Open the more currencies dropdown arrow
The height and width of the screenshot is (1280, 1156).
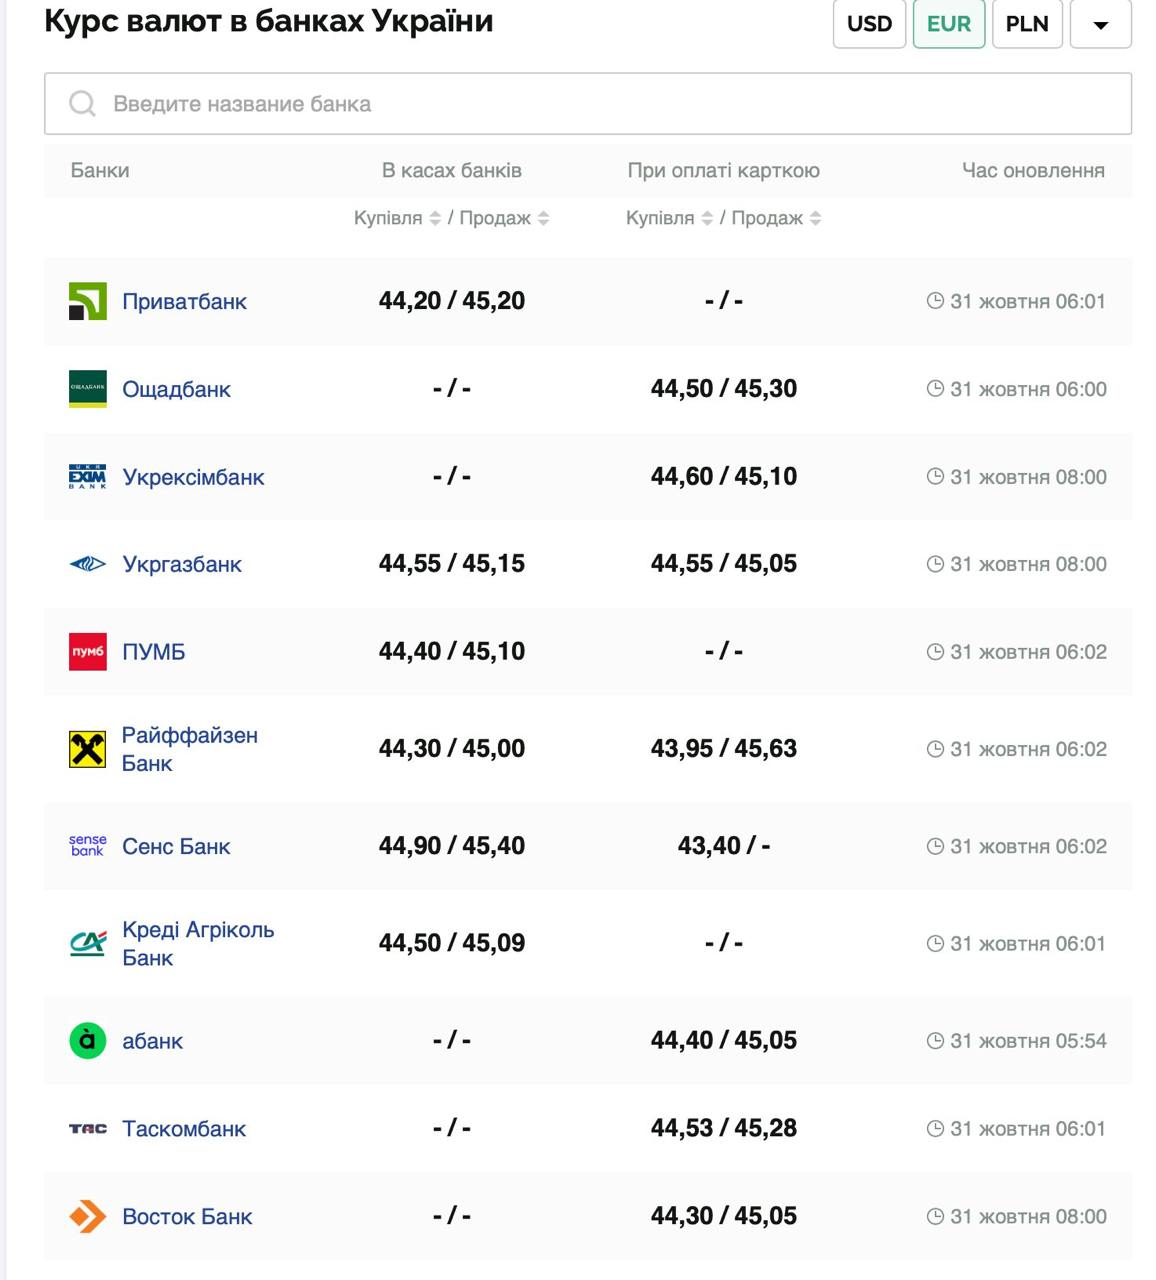1100,24
